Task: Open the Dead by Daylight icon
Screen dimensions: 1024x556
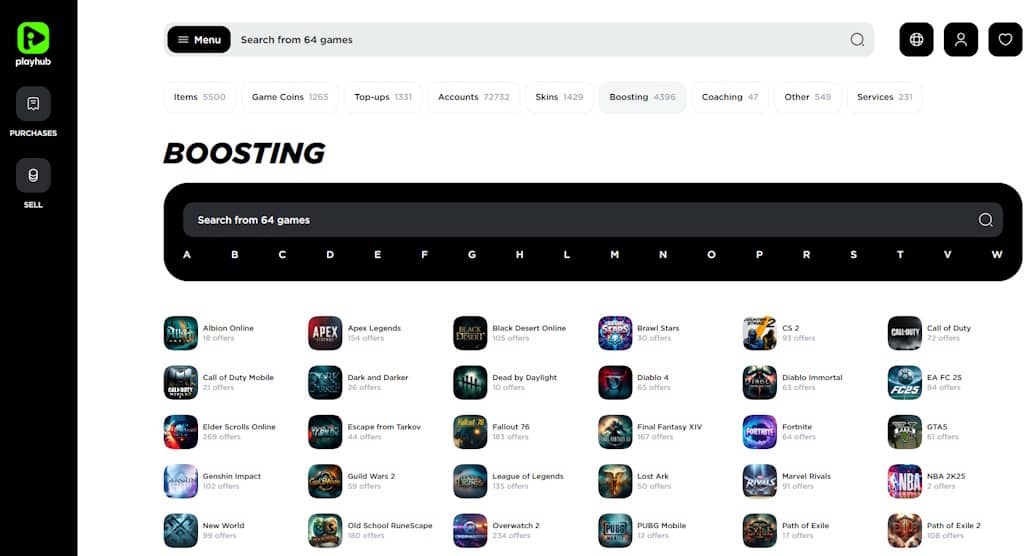Action: 470,382
